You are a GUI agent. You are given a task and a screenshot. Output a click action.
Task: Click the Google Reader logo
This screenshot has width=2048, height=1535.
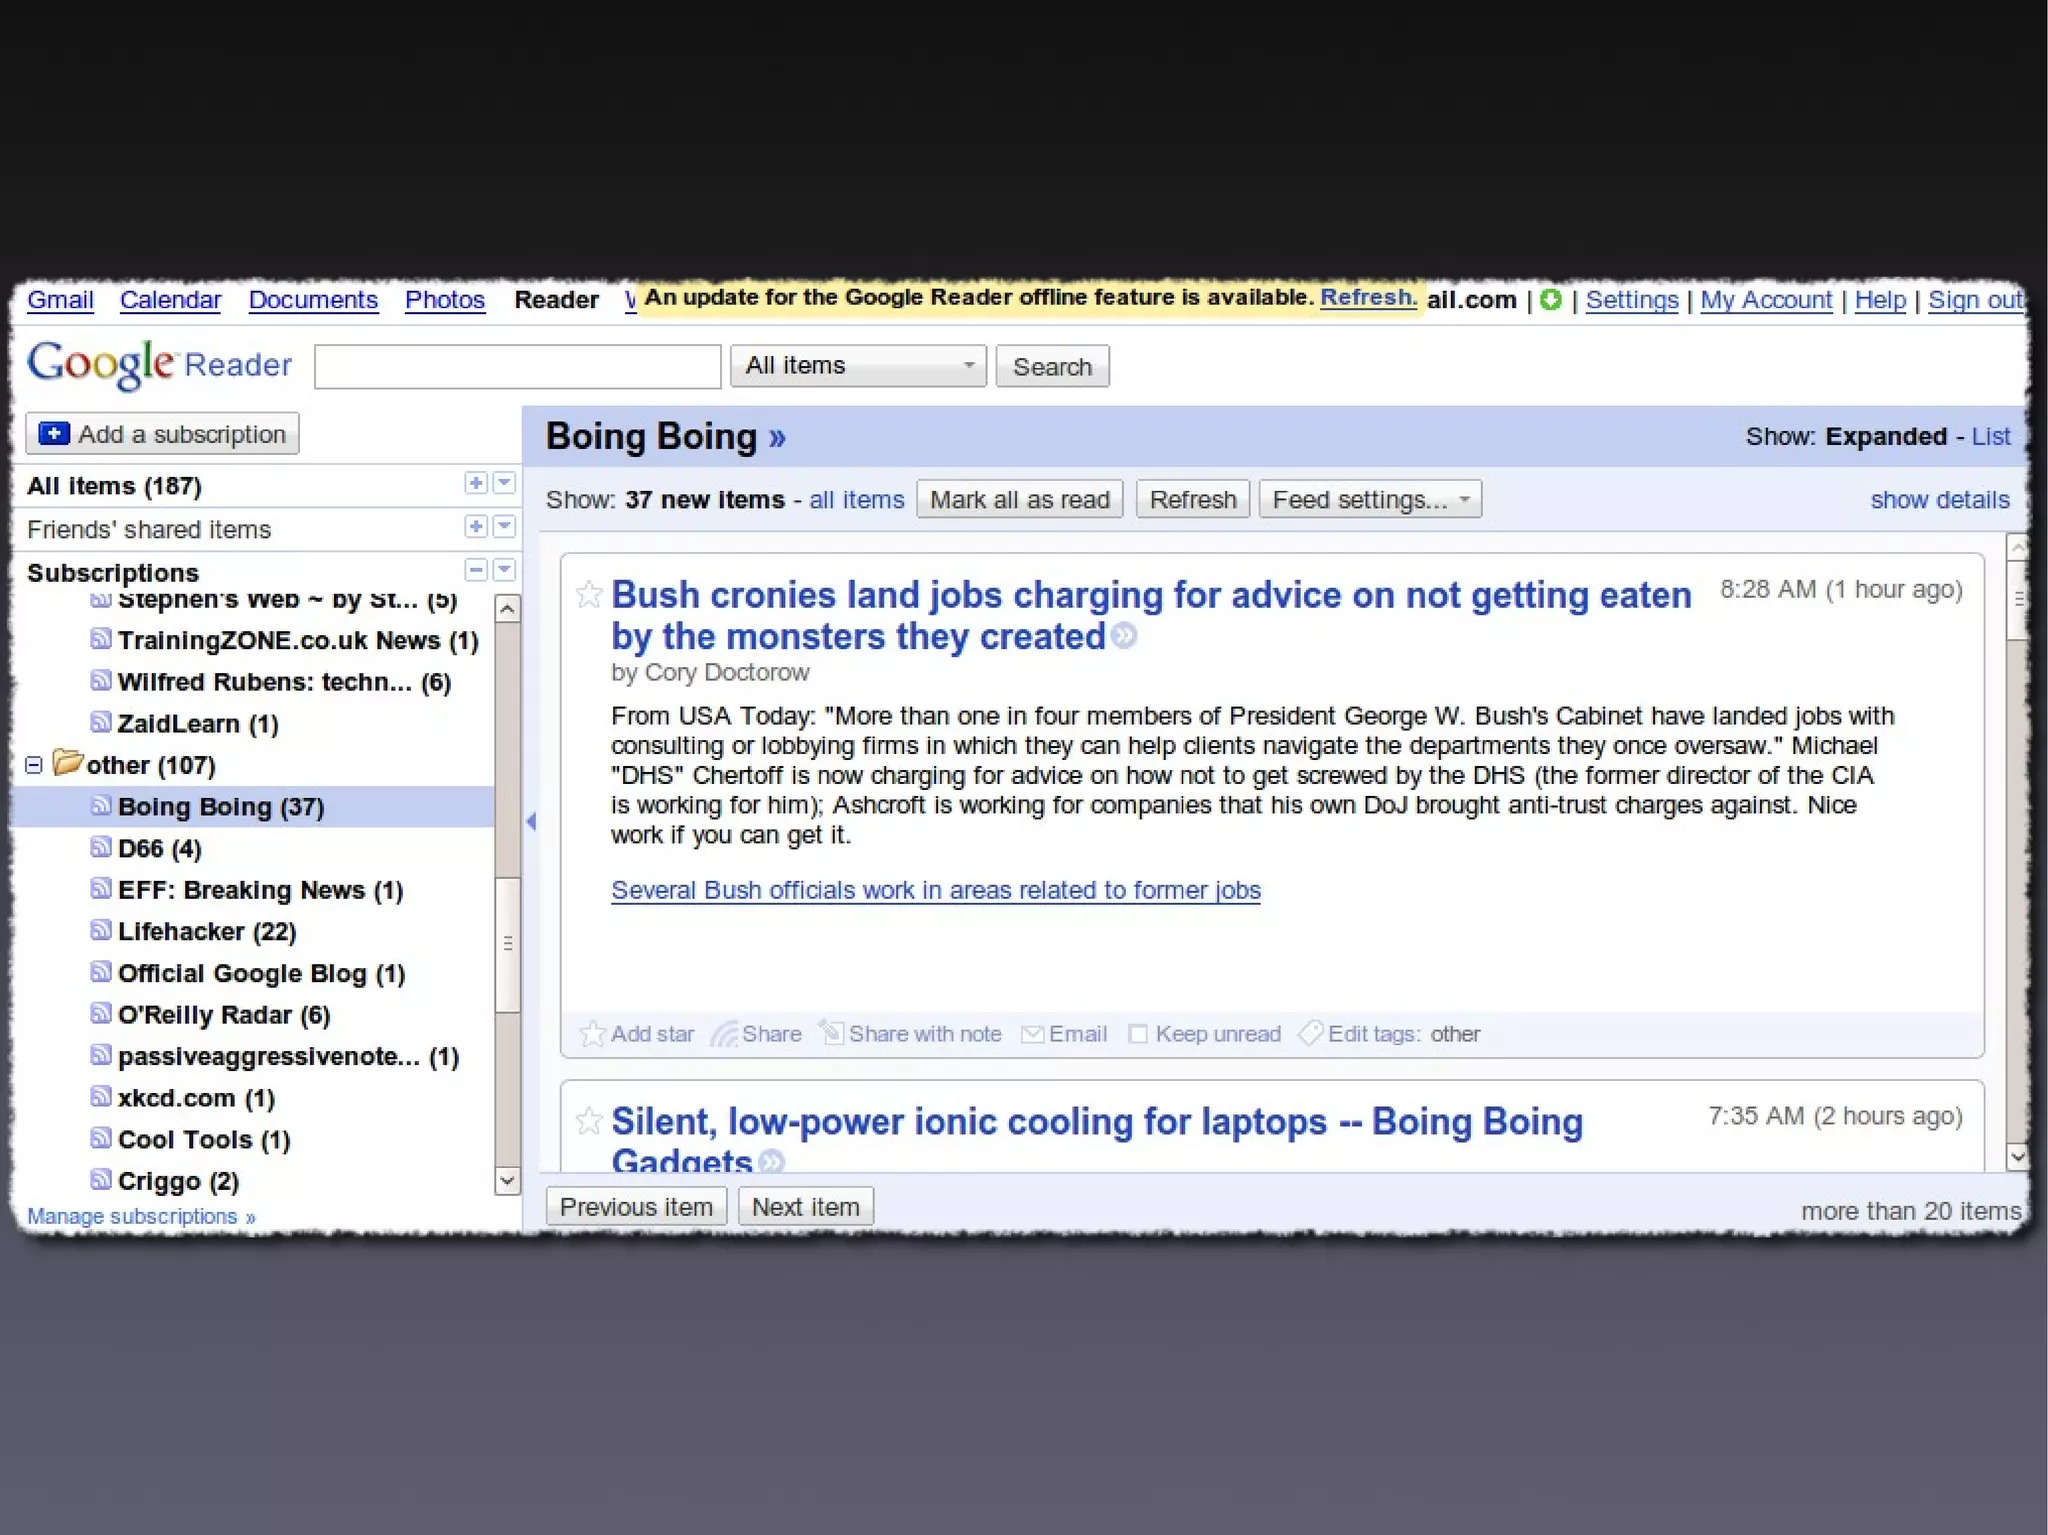tap(159, 365)
